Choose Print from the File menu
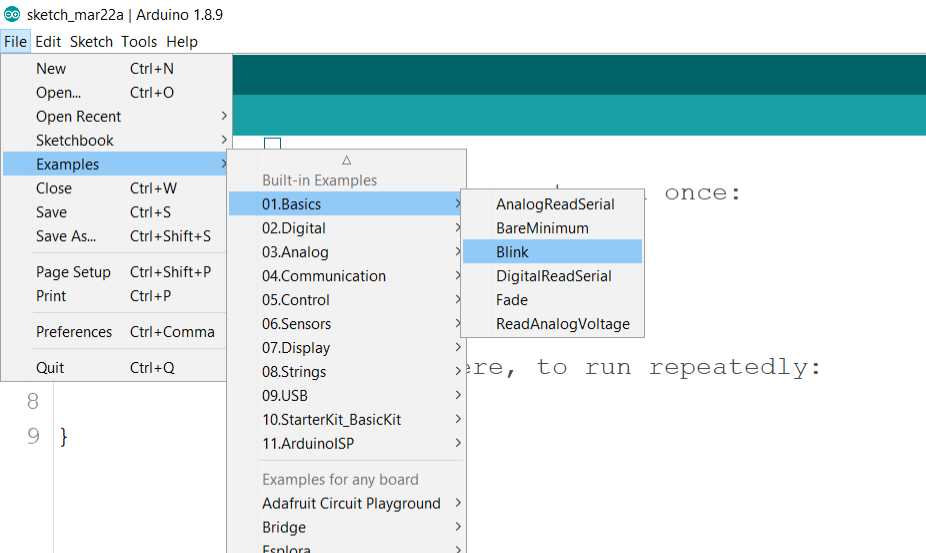926x553 pixels. pyautogui.click(x=115, y=296)
